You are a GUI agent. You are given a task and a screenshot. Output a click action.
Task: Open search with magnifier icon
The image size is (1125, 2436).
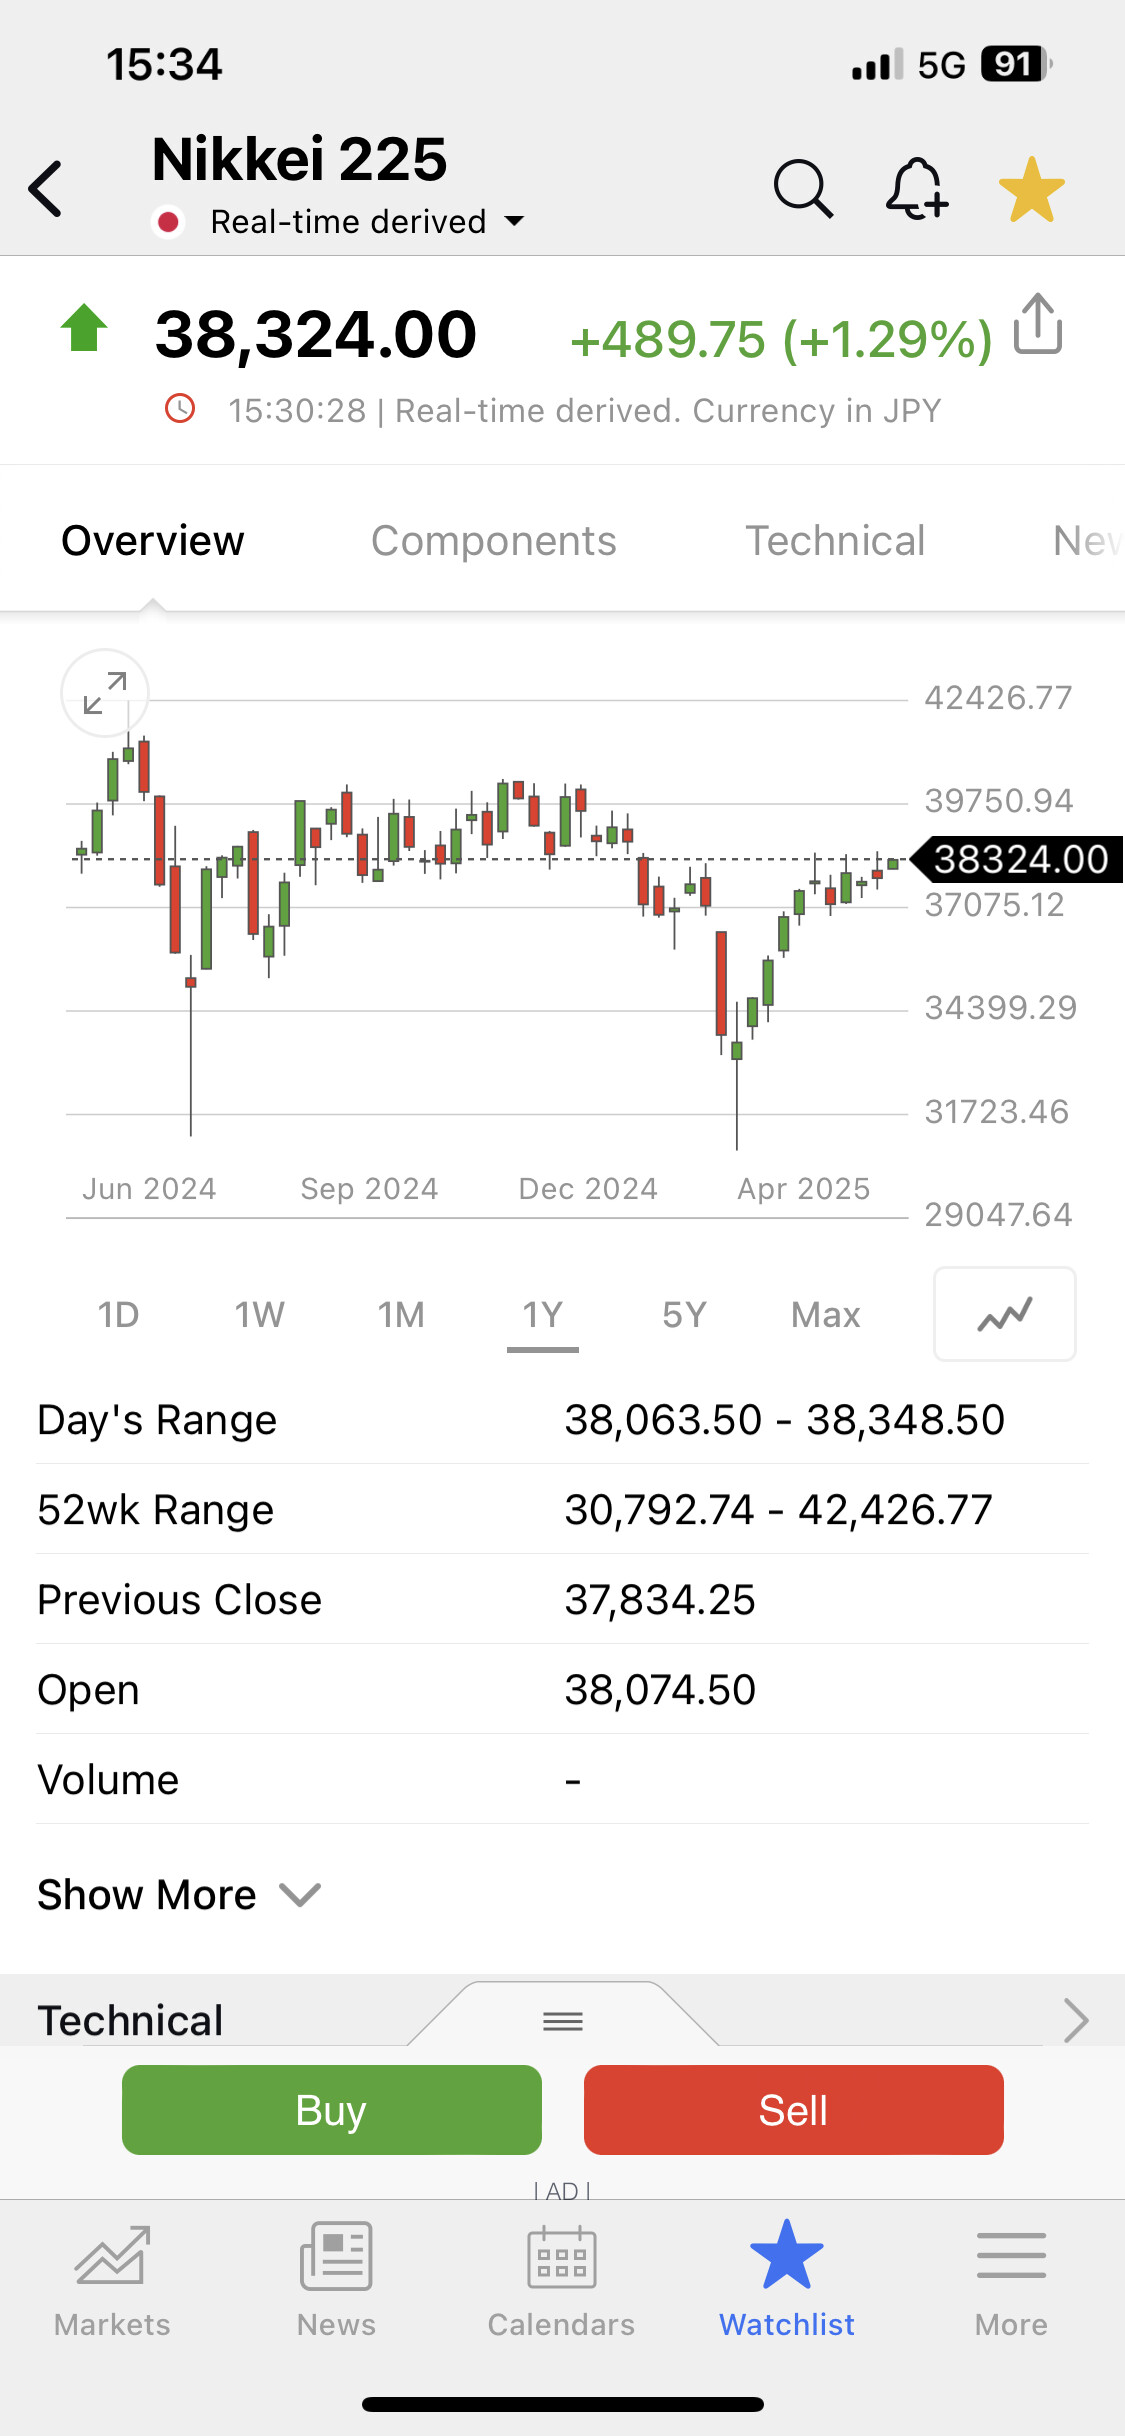click(x=802, y=188)
